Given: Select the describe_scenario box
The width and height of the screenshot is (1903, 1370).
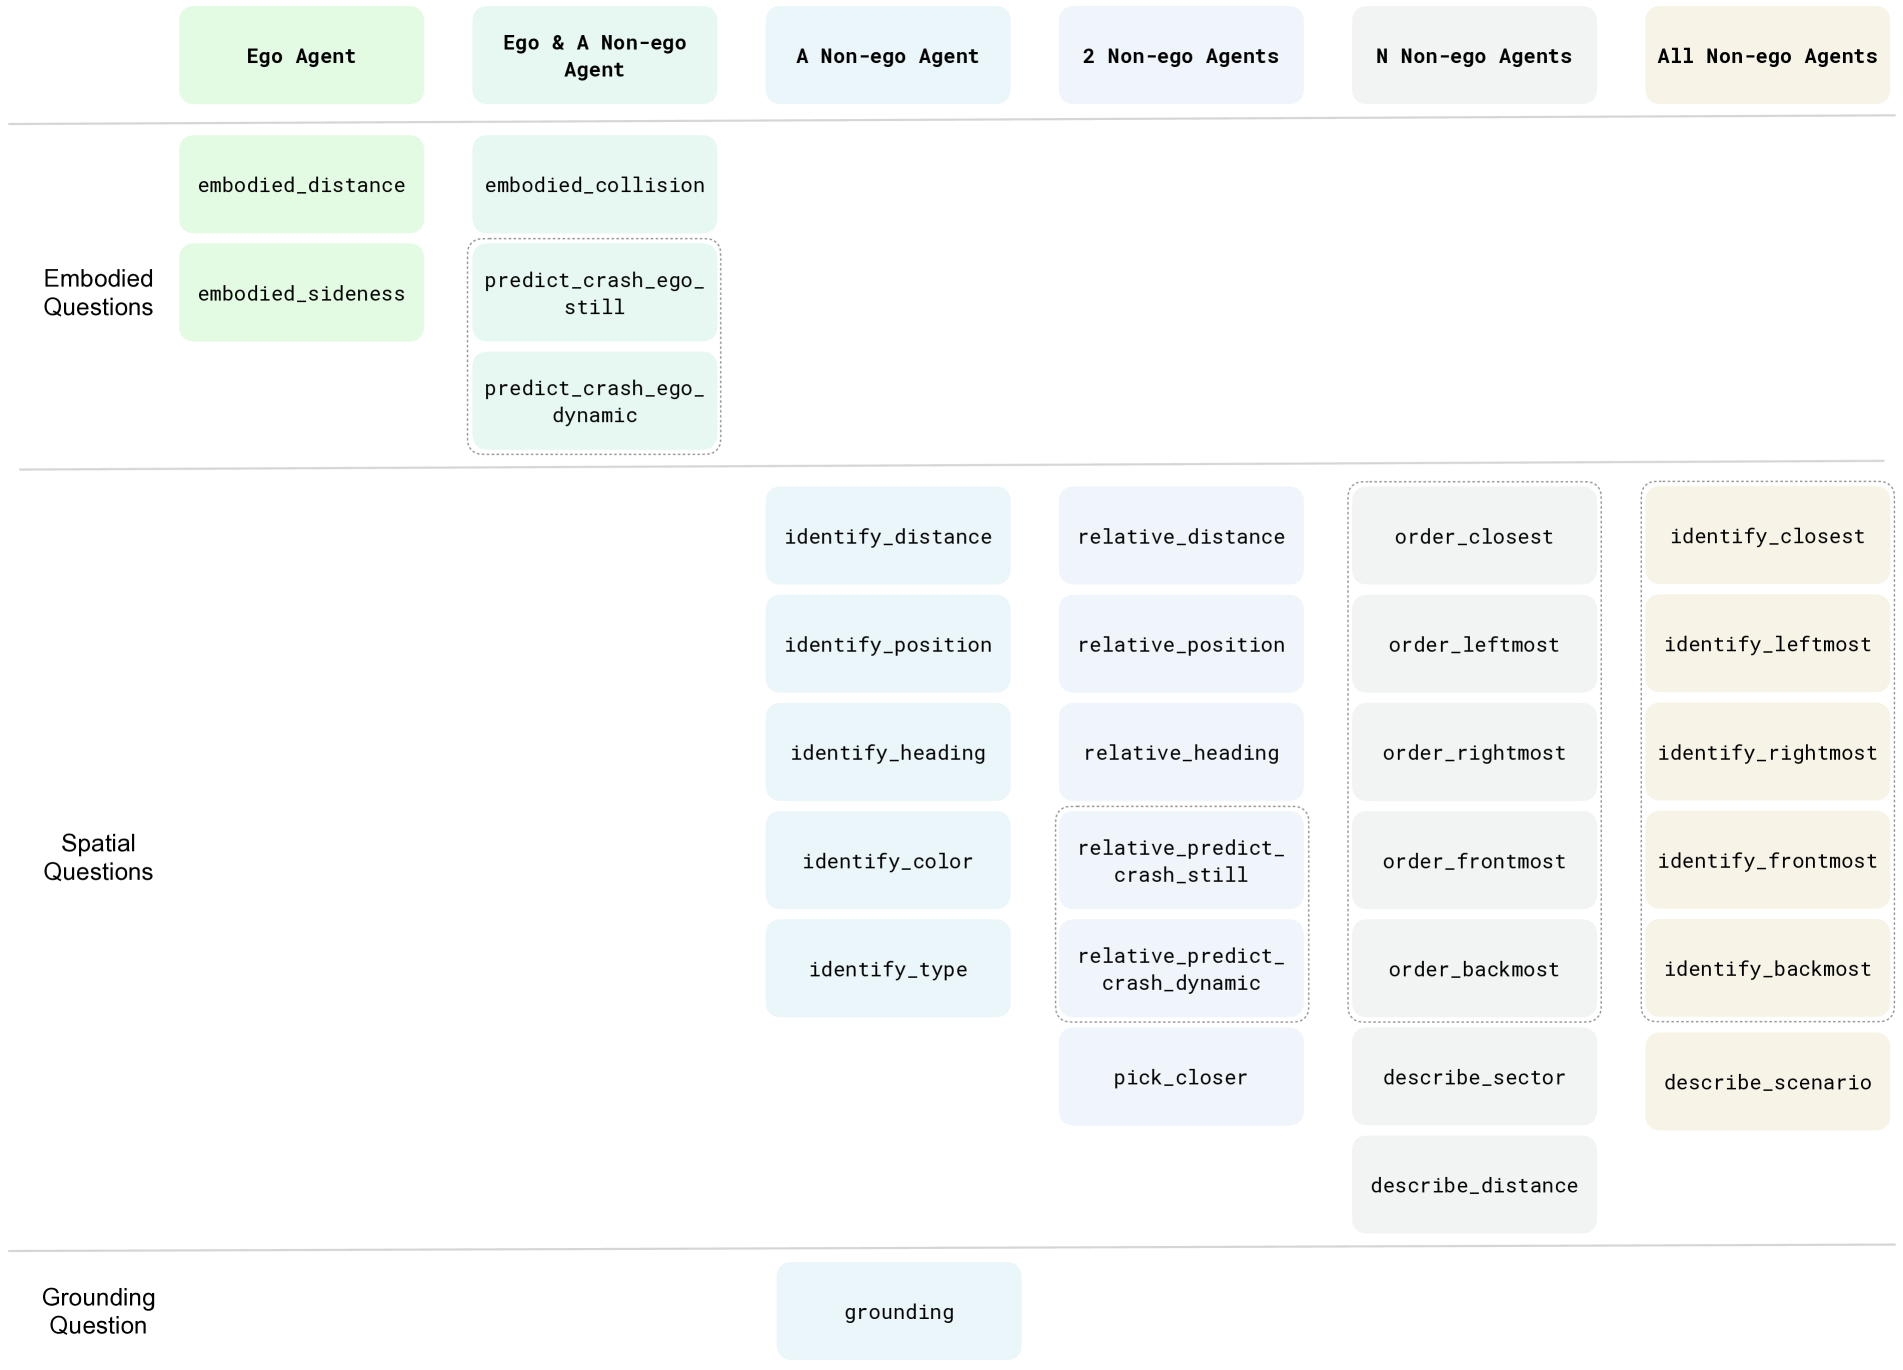Looking at the screenshot, I should pos(1767,1082).
